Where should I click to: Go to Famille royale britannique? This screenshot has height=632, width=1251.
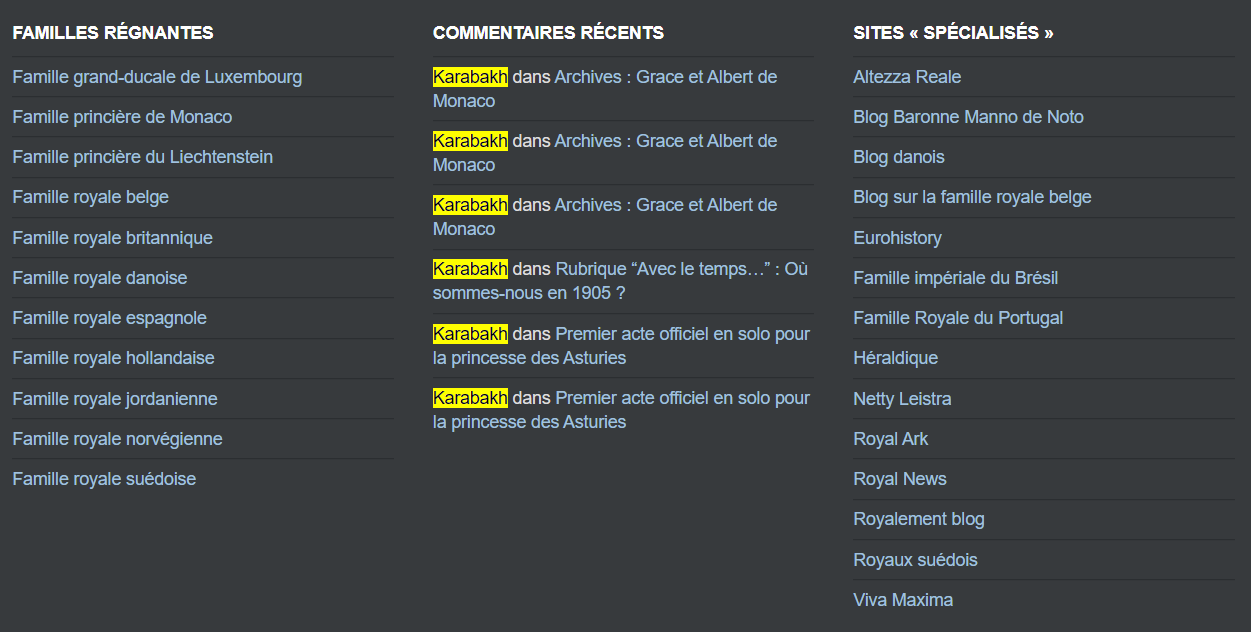pyautogui.click(x=112, y=238)
